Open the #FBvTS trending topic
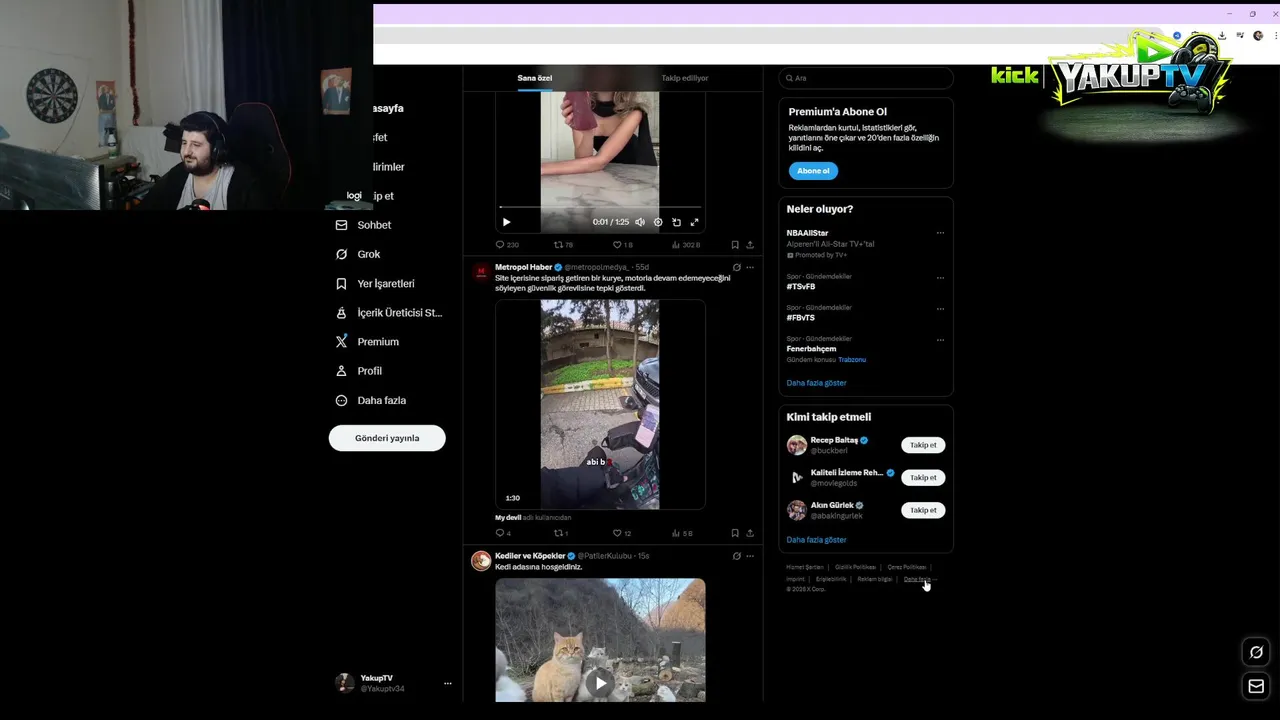The height and width of the screenshot is (720, 1280). [801, 318]
